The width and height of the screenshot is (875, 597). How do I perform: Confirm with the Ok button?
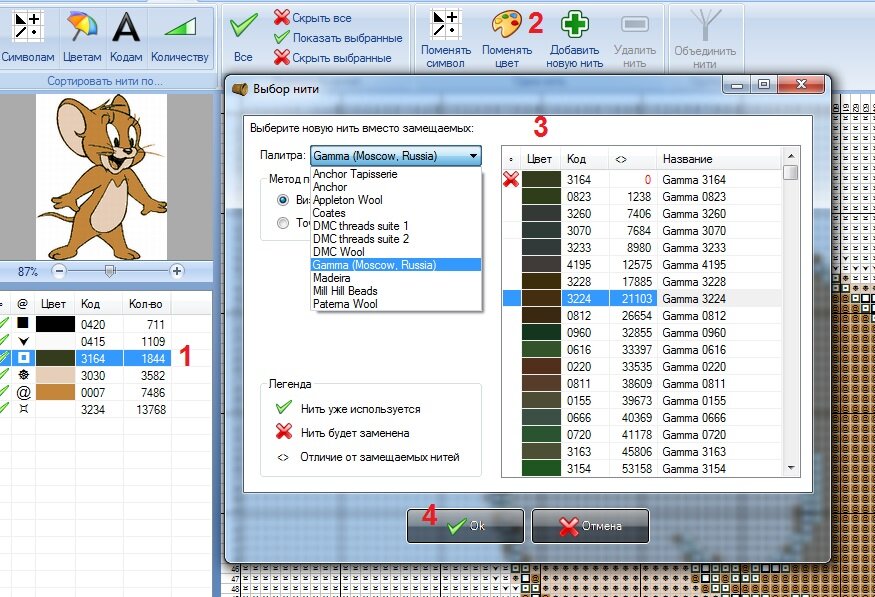click(465, 526)
